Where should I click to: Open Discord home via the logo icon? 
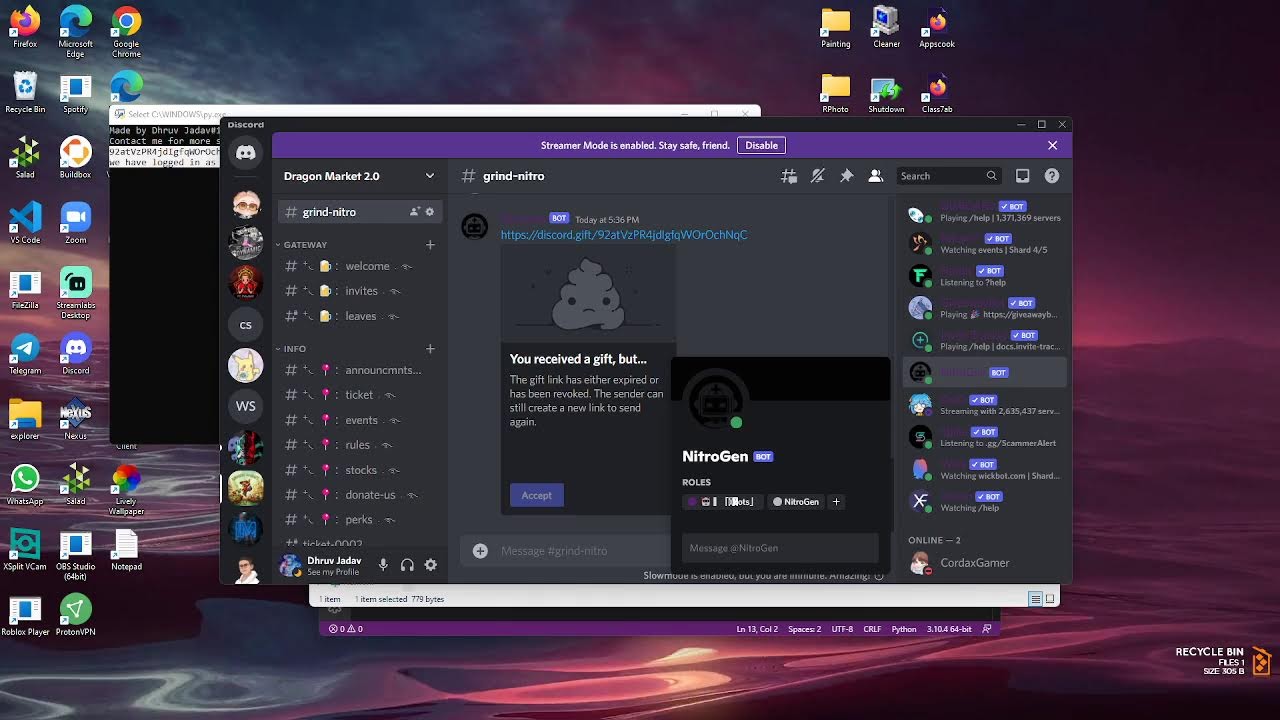click(x=246, y=153)
